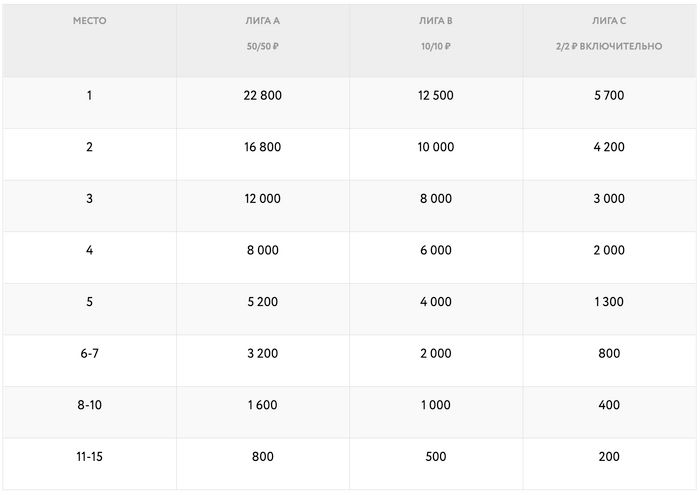The width and height of the screenshot is (700, 495).
Task: Select the 12 500 prize cell
Action: pos(436,96)
